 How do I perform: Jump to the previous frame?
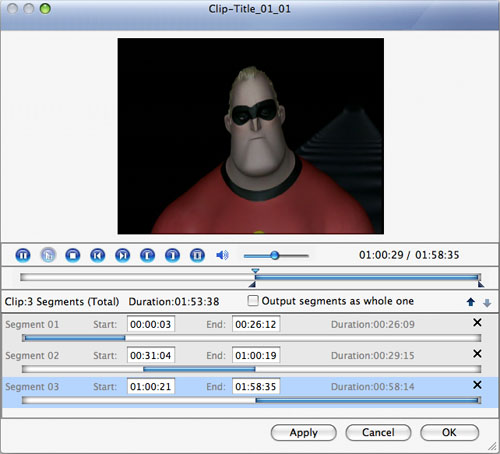[x=98, y=255]
